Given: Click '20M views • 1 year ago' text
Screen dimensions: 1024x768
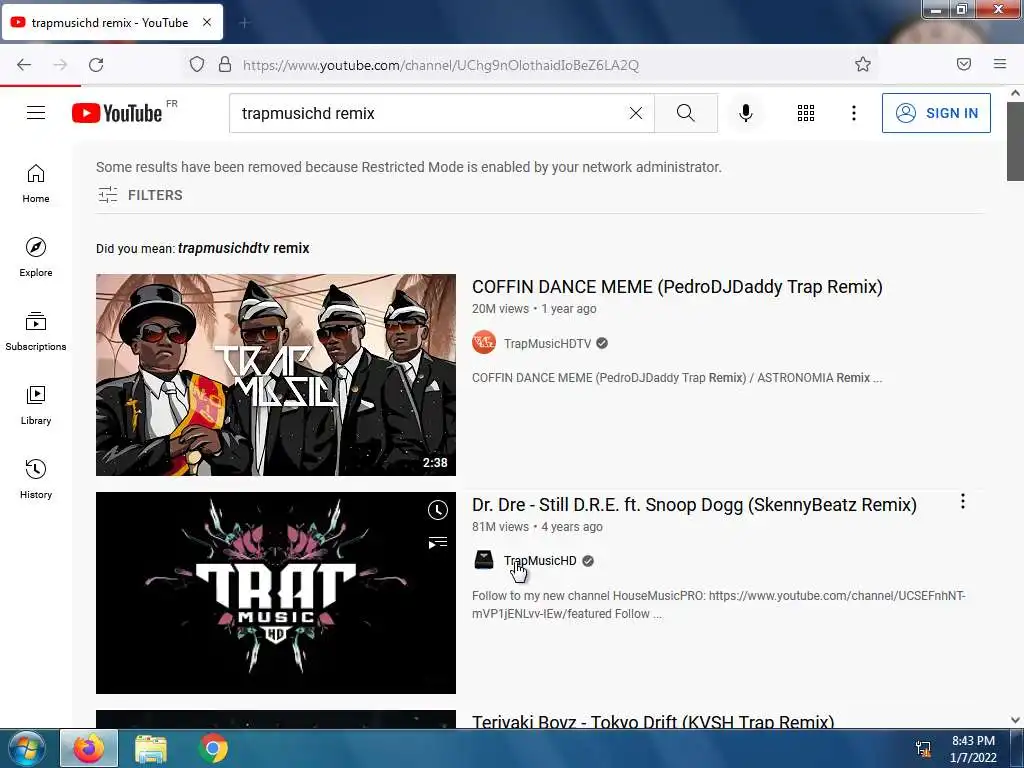Looking at the screenshot, I should click(534, 309).
